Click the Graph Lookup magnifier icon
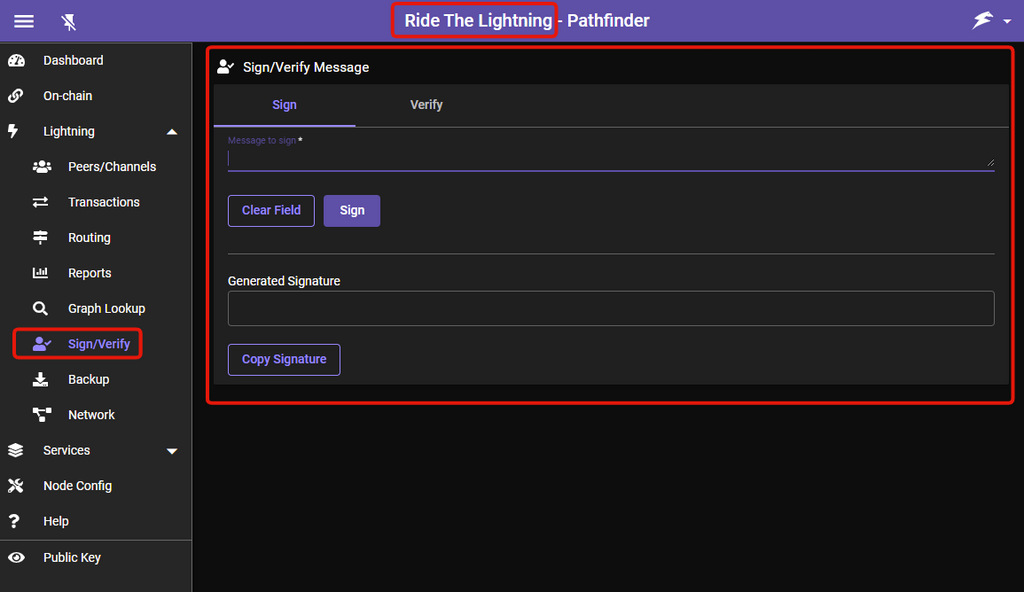The height and width of the screenshot is (592, 1024). (x=41, y=309)
